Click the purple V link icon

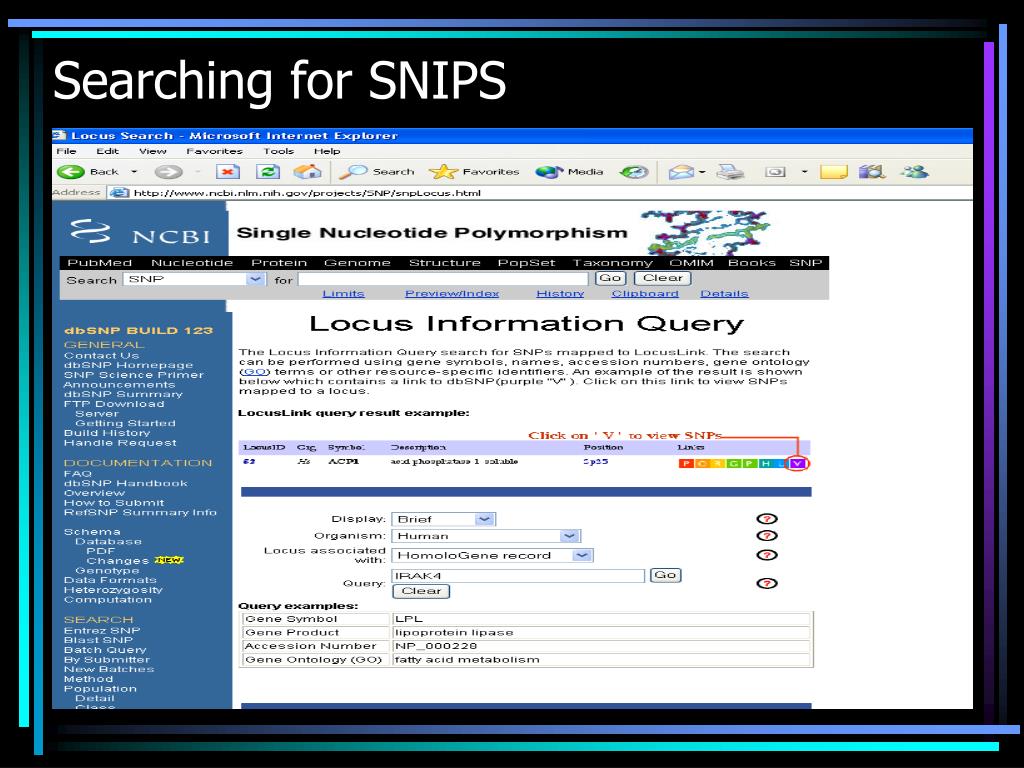point(797,464)
